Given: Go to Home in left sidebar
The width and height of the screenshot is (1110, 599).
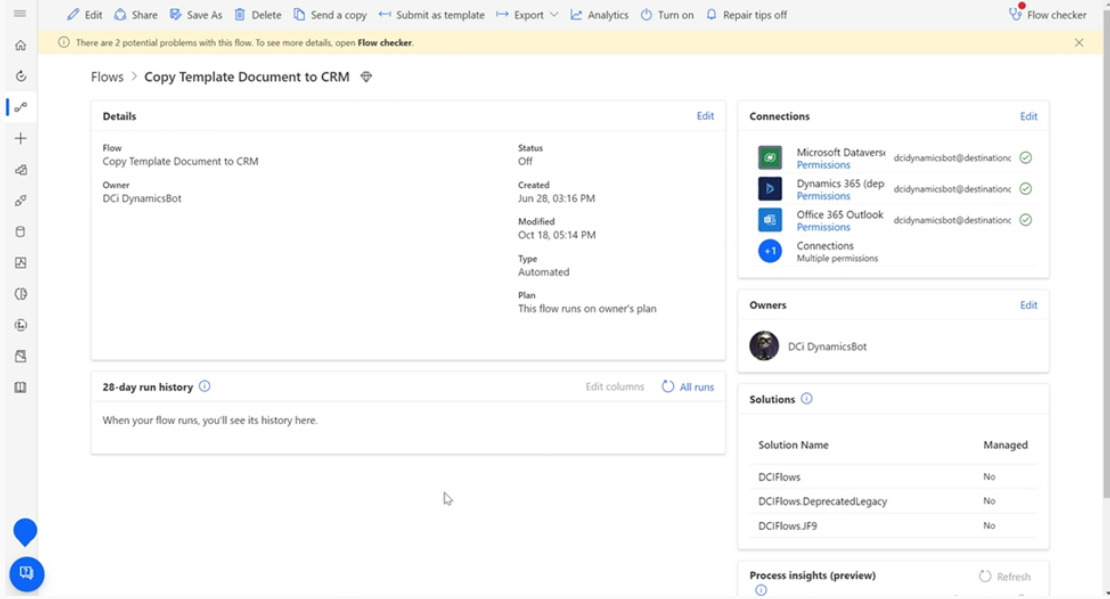Looking at the screenshot, I should point(21,45).
